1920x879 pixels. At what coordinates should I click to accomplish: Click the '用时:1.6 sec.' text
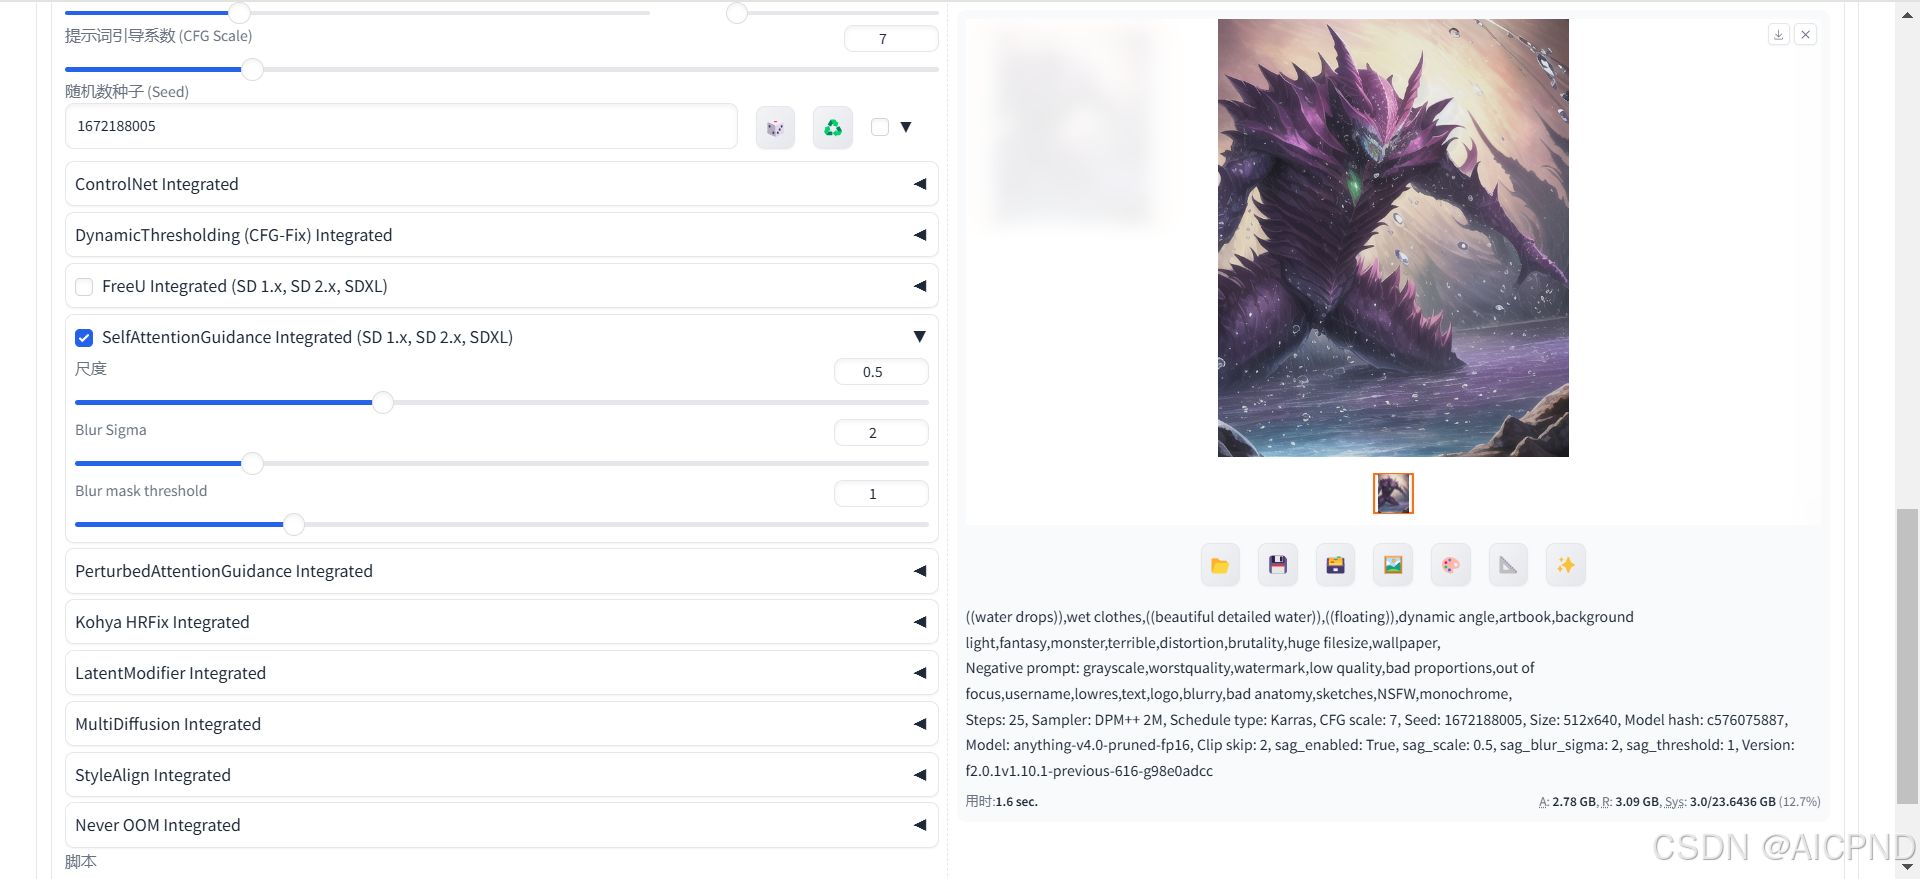1002,802
